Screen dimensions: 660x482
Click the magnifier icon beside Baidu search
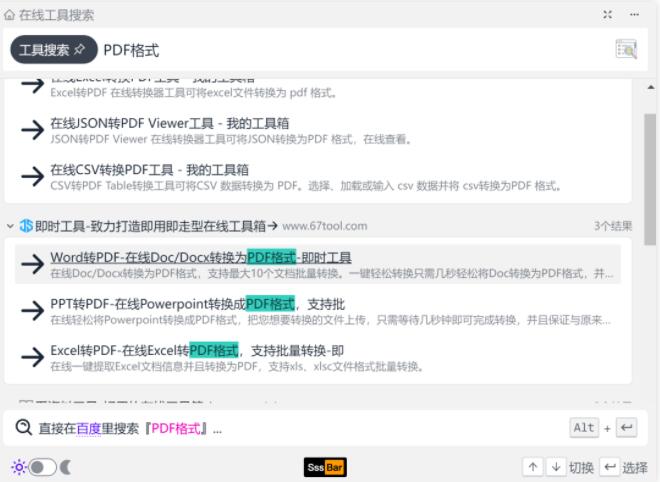coord(24,428)
